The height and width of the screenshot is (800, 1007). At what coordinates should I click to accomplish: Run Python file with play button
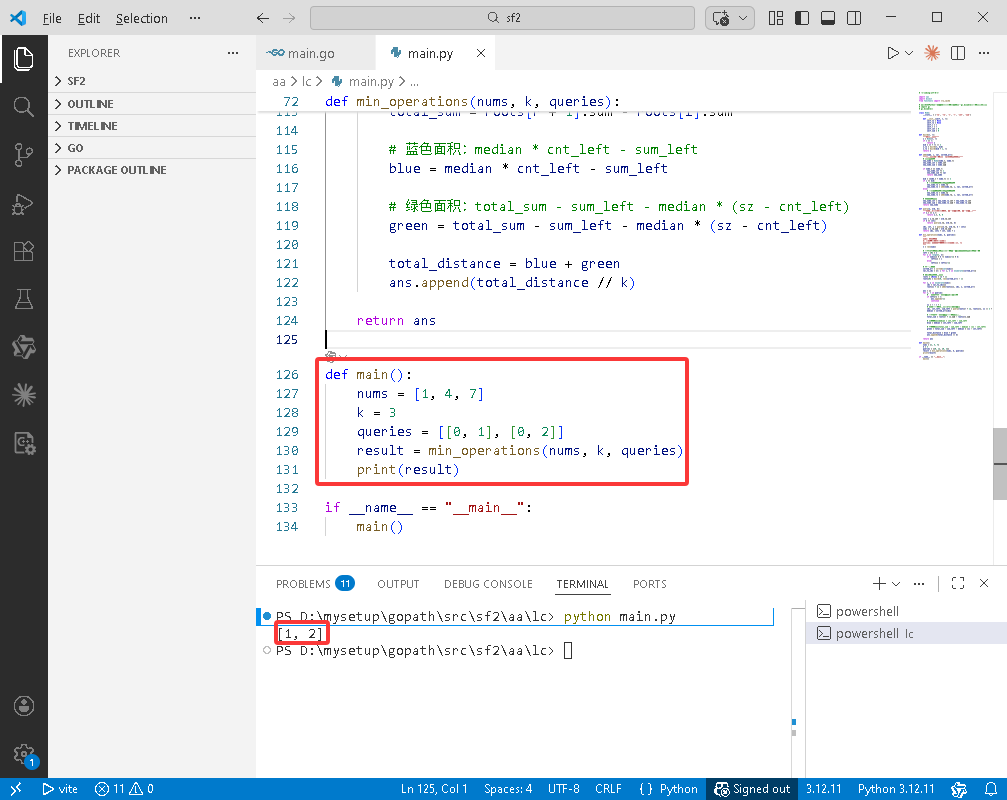[x=893, y=53]
